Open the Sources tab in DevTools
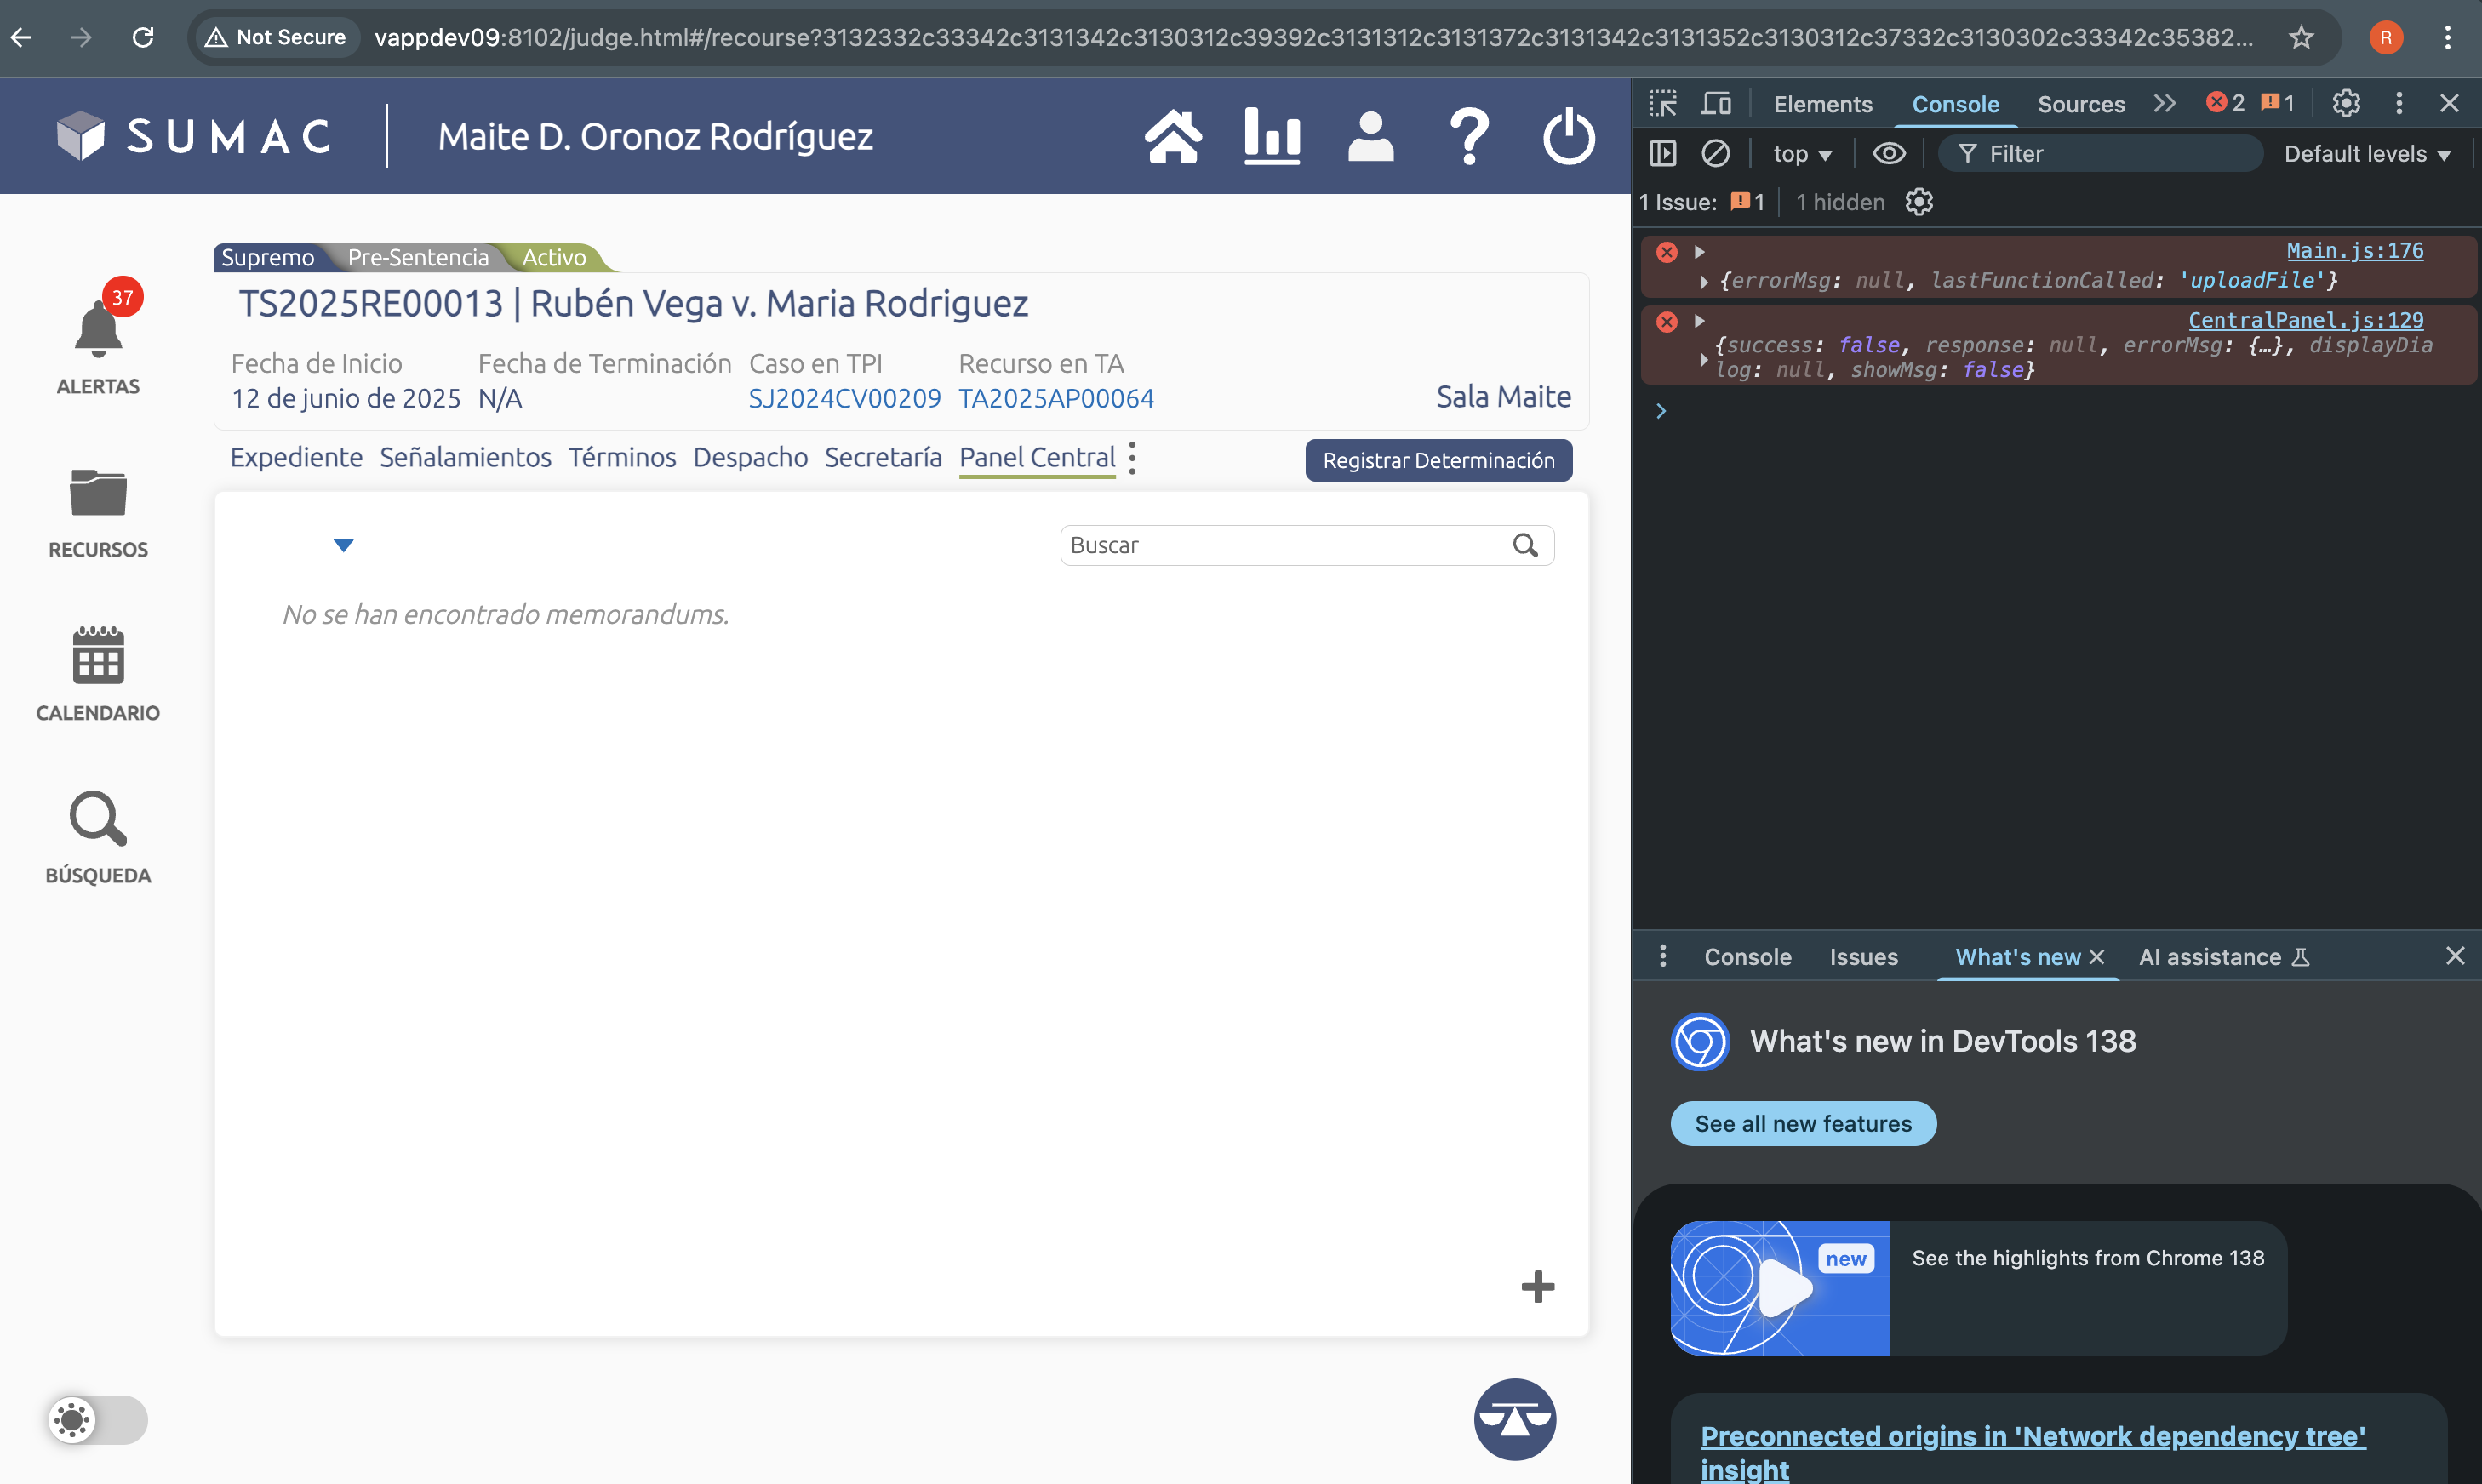The height and width of the screenshot is (1484, 2482). (x=2080, y=104)
